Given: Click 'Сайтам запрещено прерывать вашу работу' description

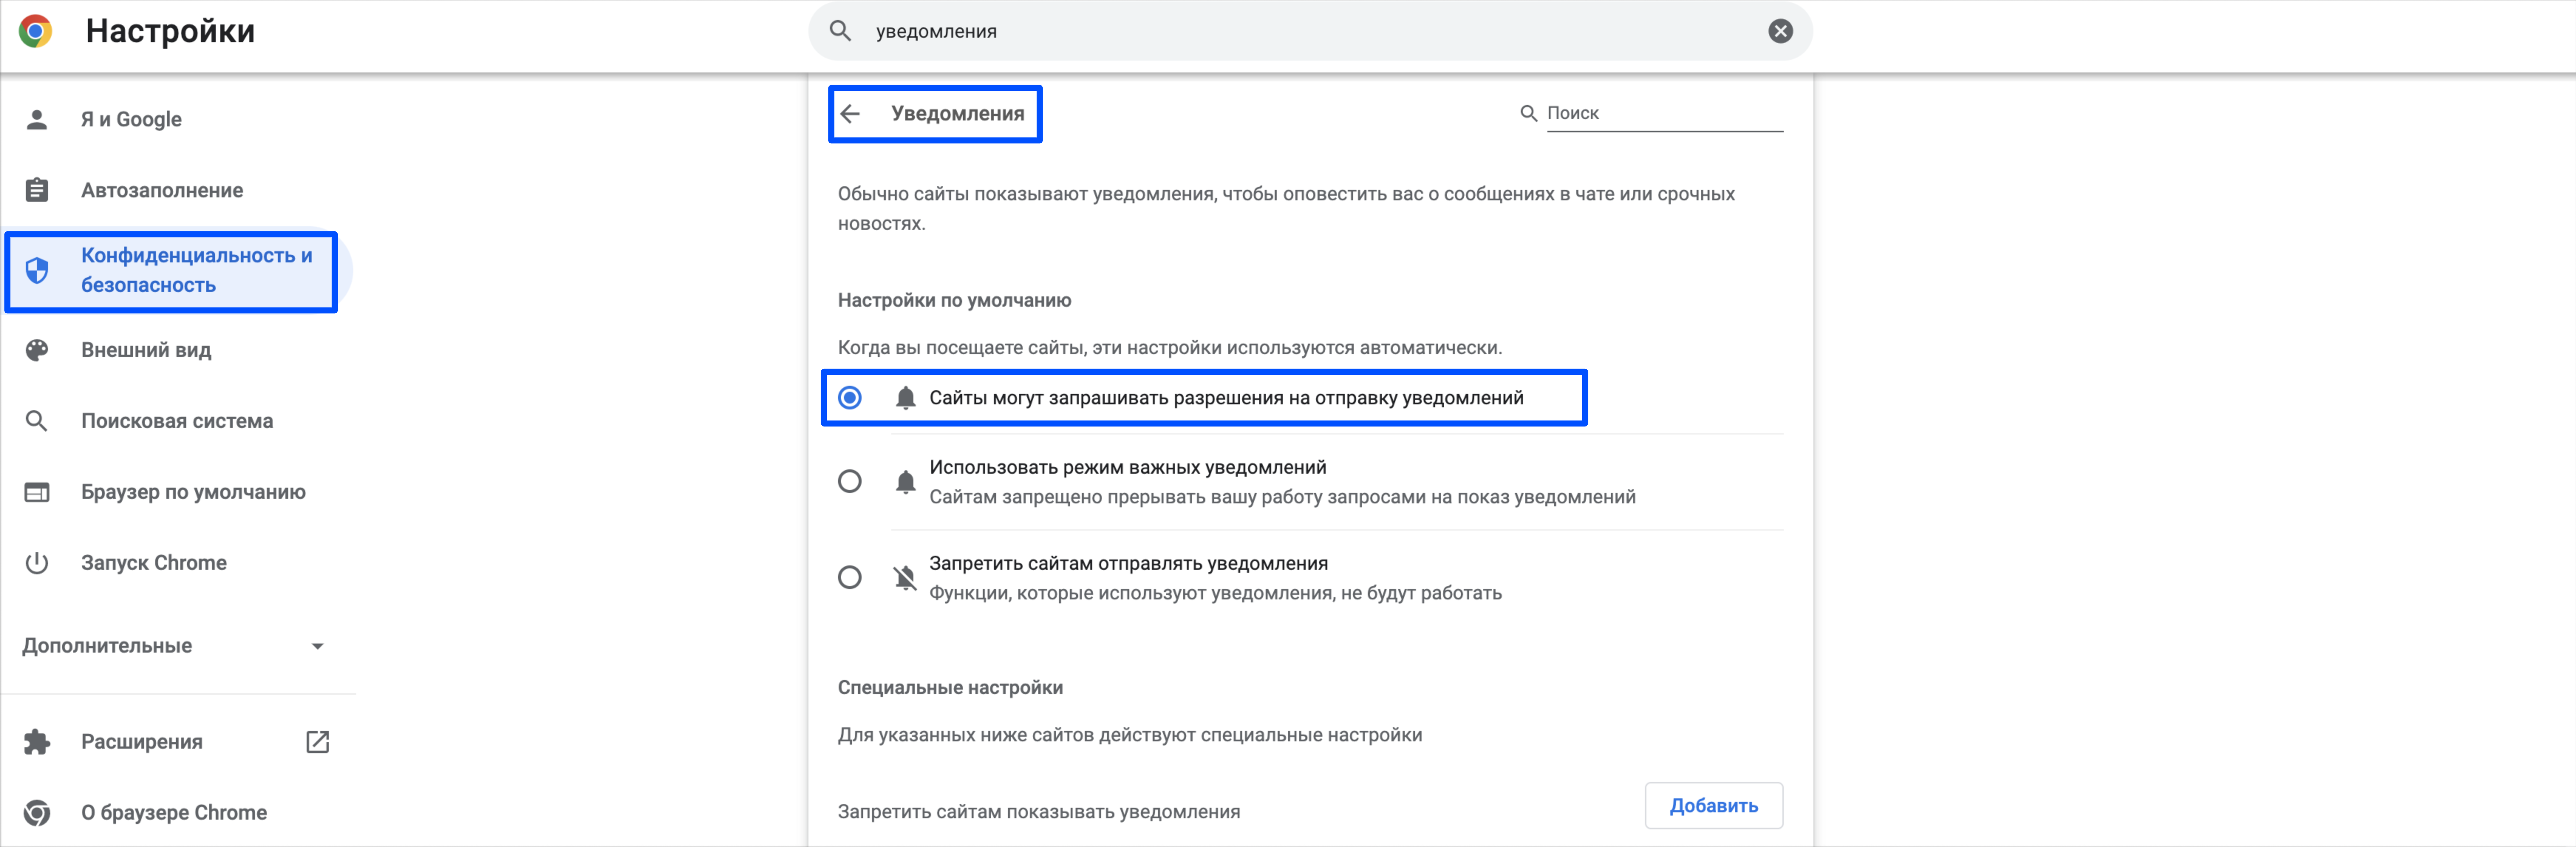Looking at the screenshot, I should pyautogui.click(x=1282, y=497).
